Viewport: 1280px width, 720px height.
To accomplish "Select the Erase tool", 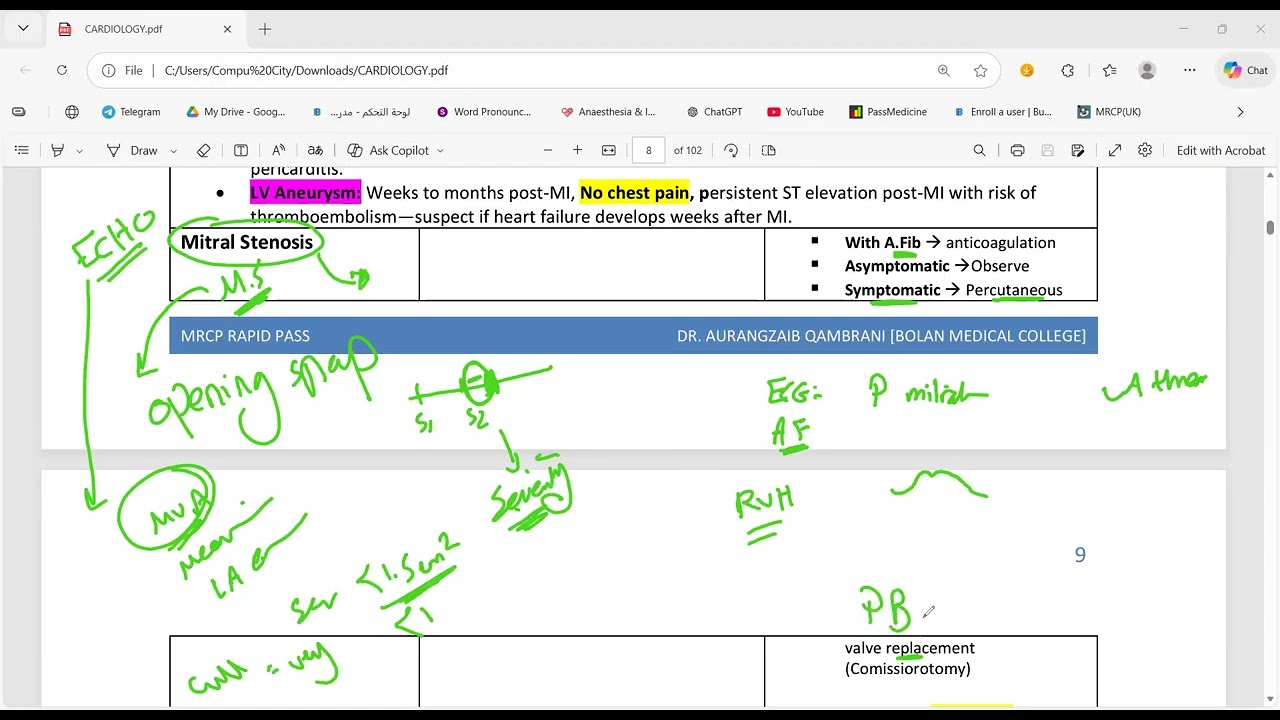I will click(203, 150).
